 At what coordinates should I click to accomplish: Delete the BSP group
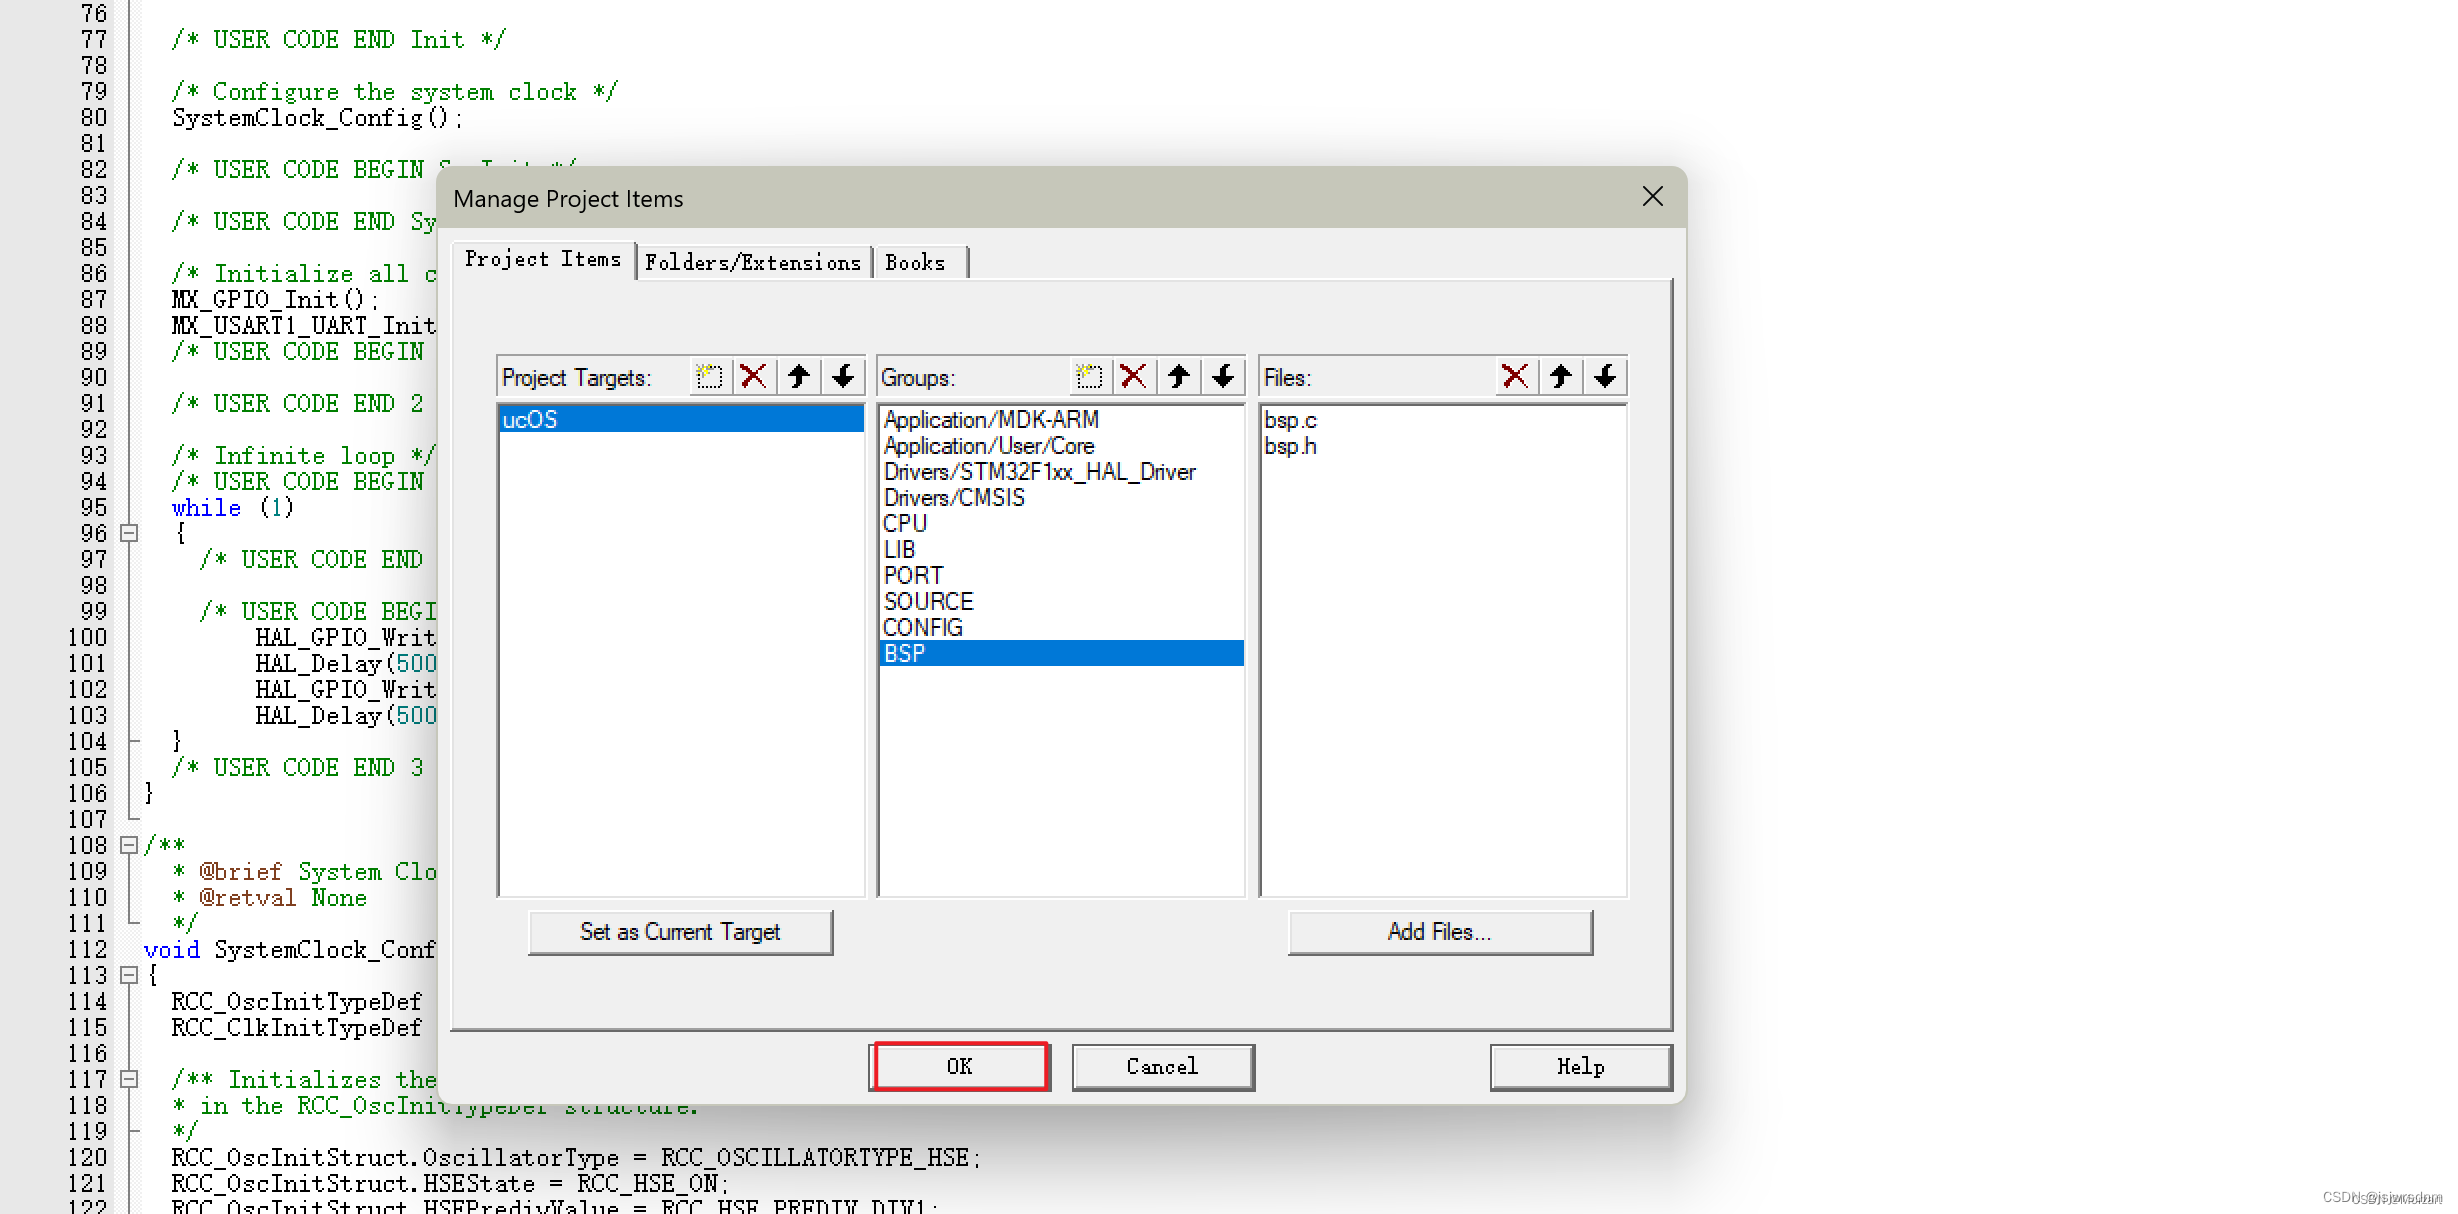pyautogui.click(x=1134, y=377)
